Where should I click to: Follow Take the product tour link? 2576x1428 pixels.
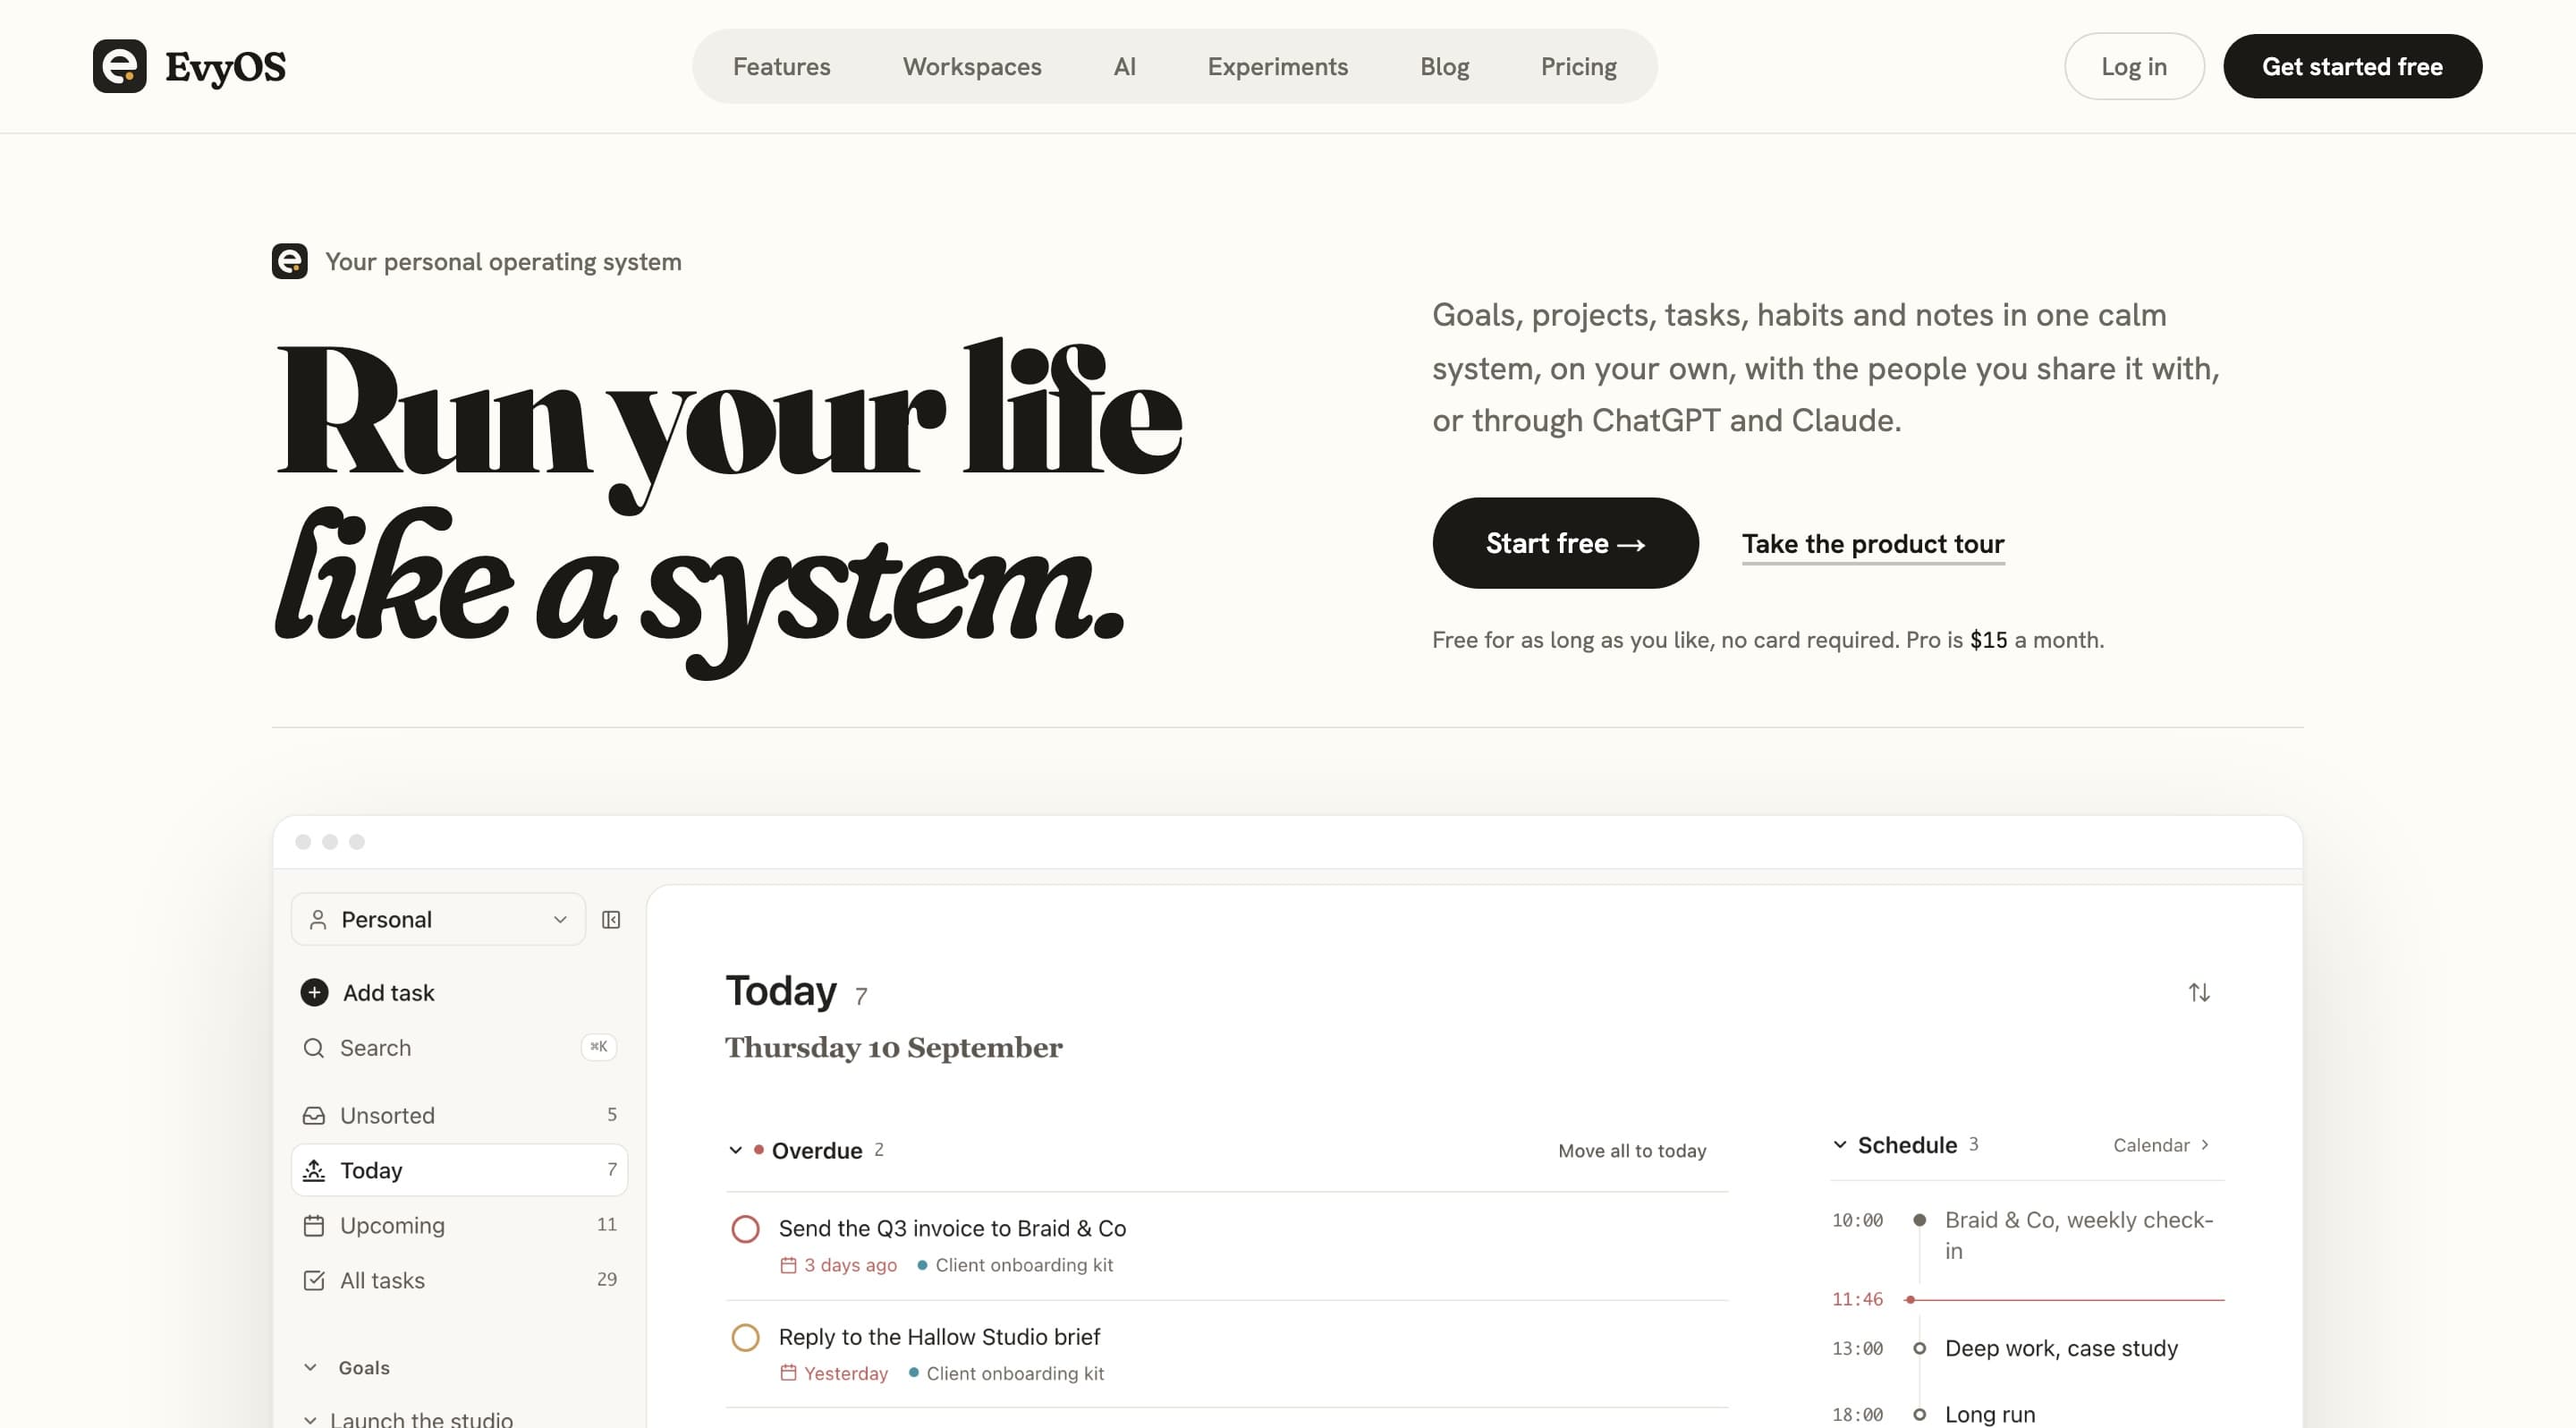click(x=1873, y=544)
